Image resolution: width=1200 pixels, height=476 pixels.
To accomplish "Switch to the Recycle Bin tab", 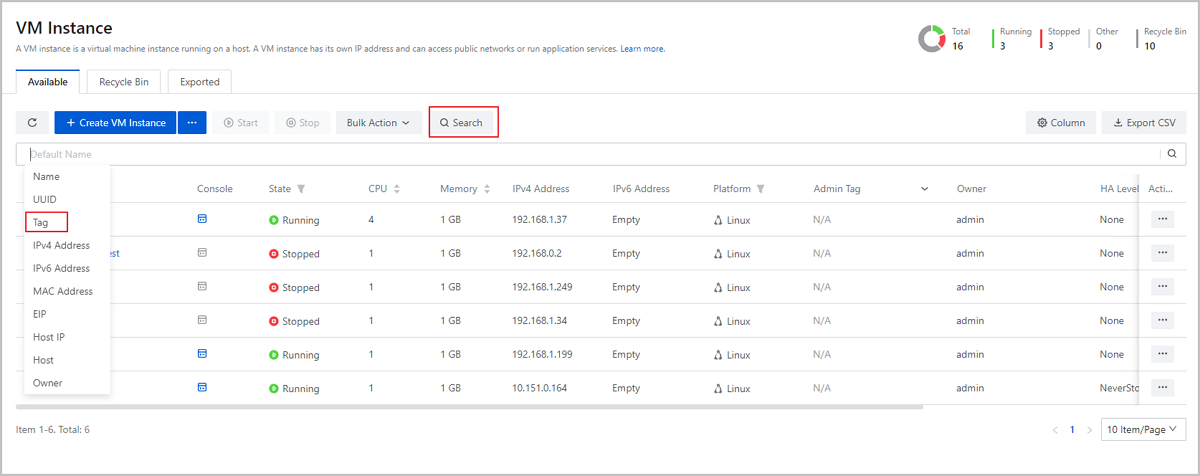I will point(123,82).
